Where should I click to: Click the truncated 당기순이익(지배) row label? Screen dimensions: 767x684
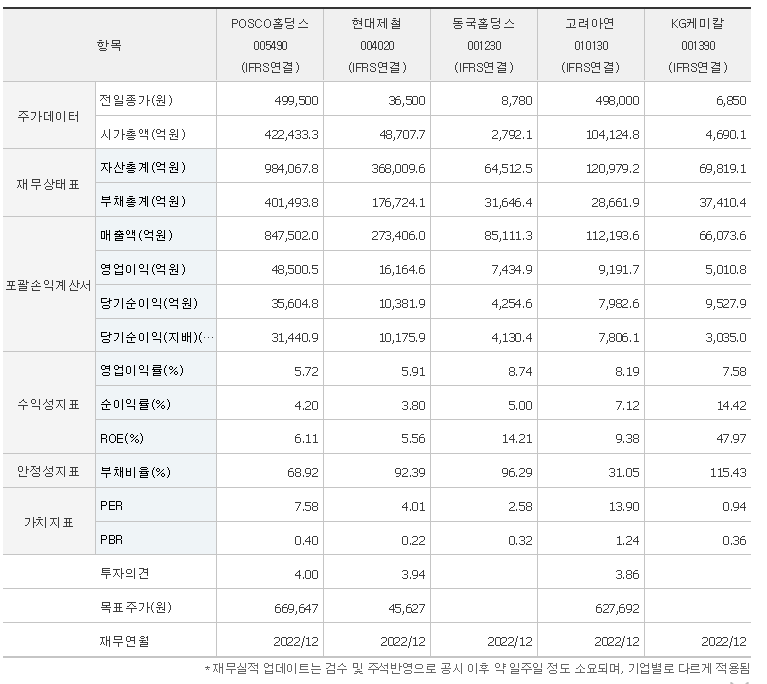pyautogui.click(x=157, y=337)
